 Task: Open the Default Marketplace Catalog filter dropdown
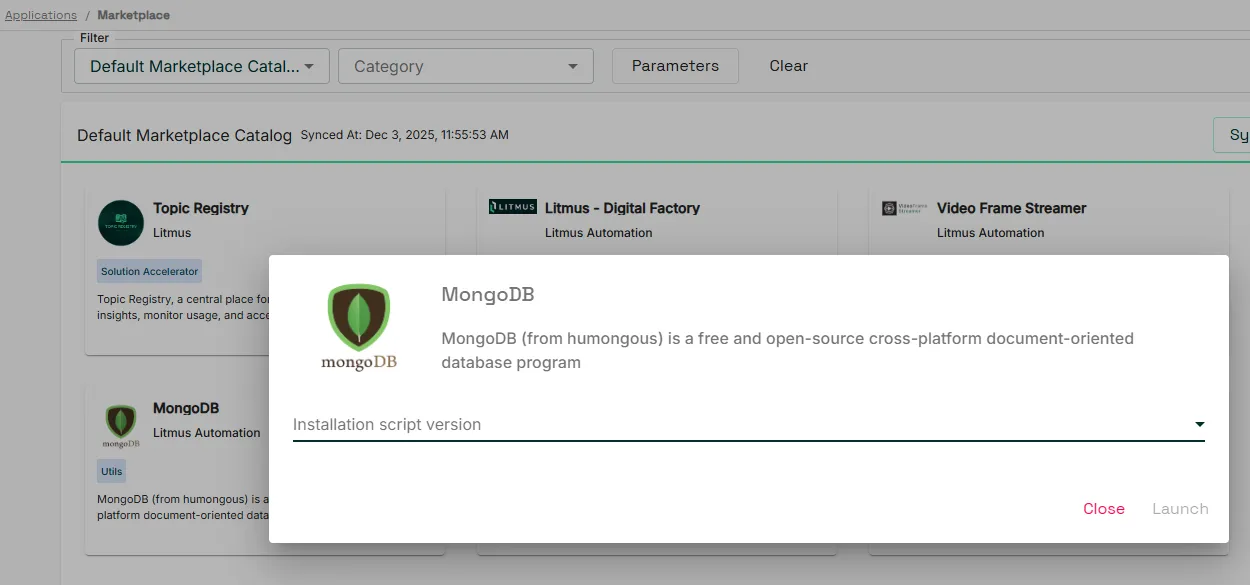202,66
